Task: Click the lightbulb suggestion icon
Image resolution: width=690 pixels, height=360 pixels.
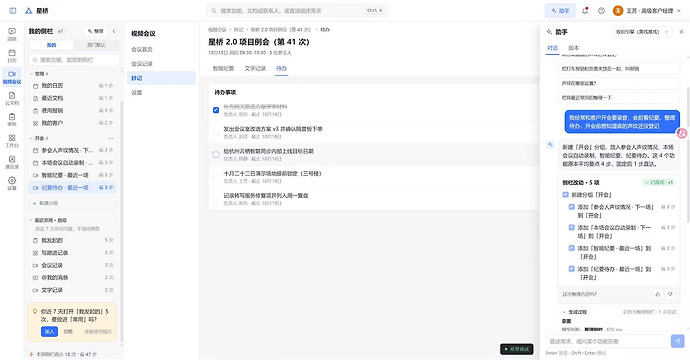Action: tap(35, 312)
